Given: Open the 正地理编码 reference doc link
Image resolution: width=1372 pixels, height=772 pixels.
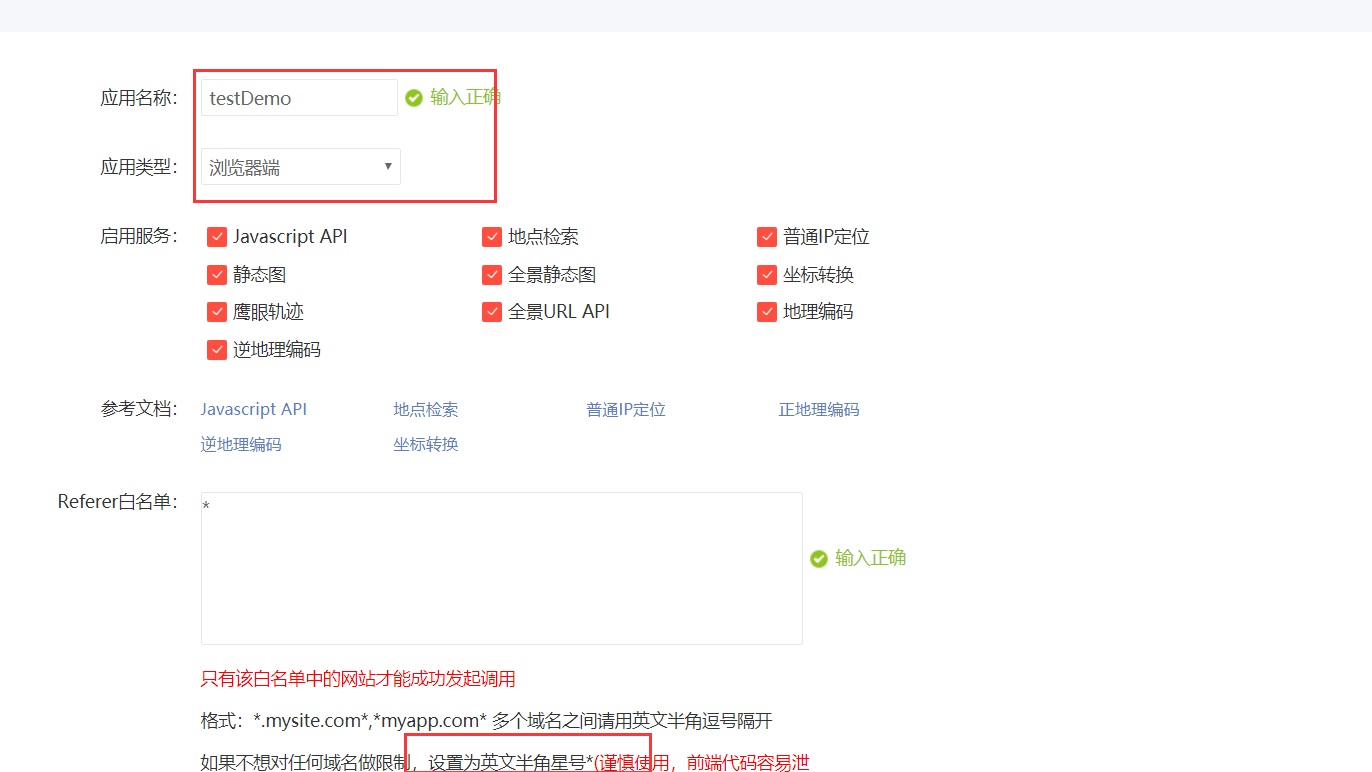Looking at the screenshot, I should coord(819,410).
